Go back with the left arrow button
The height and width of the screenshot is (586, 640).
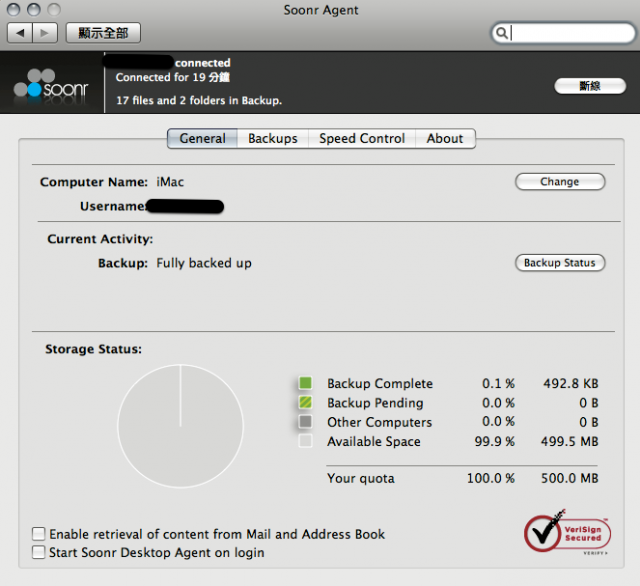[x=20, y=33]
